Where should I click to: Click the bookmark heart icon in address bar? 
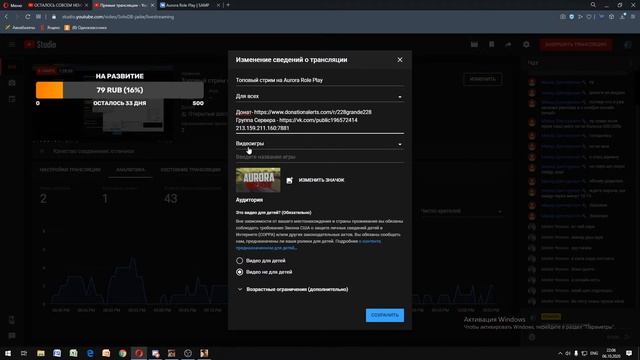[589, 17]
